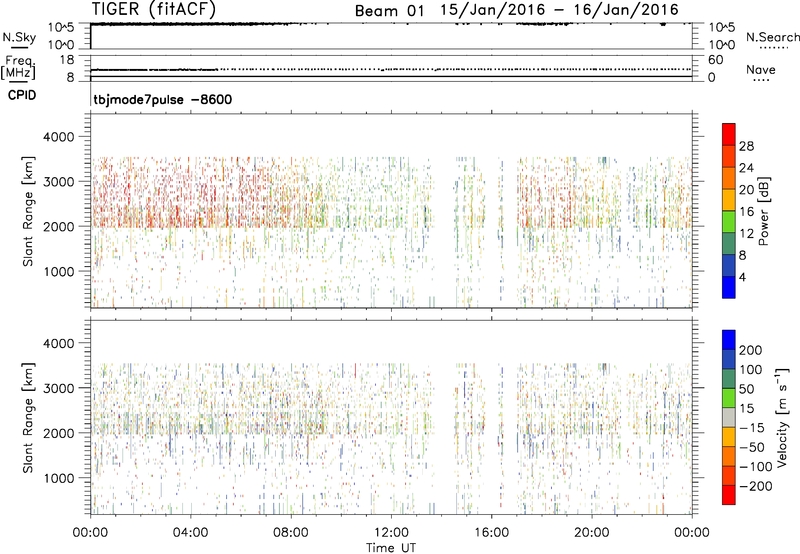Click the 'Beam 01' label
This screenshot has width=800, height=554.
(389, 11)
